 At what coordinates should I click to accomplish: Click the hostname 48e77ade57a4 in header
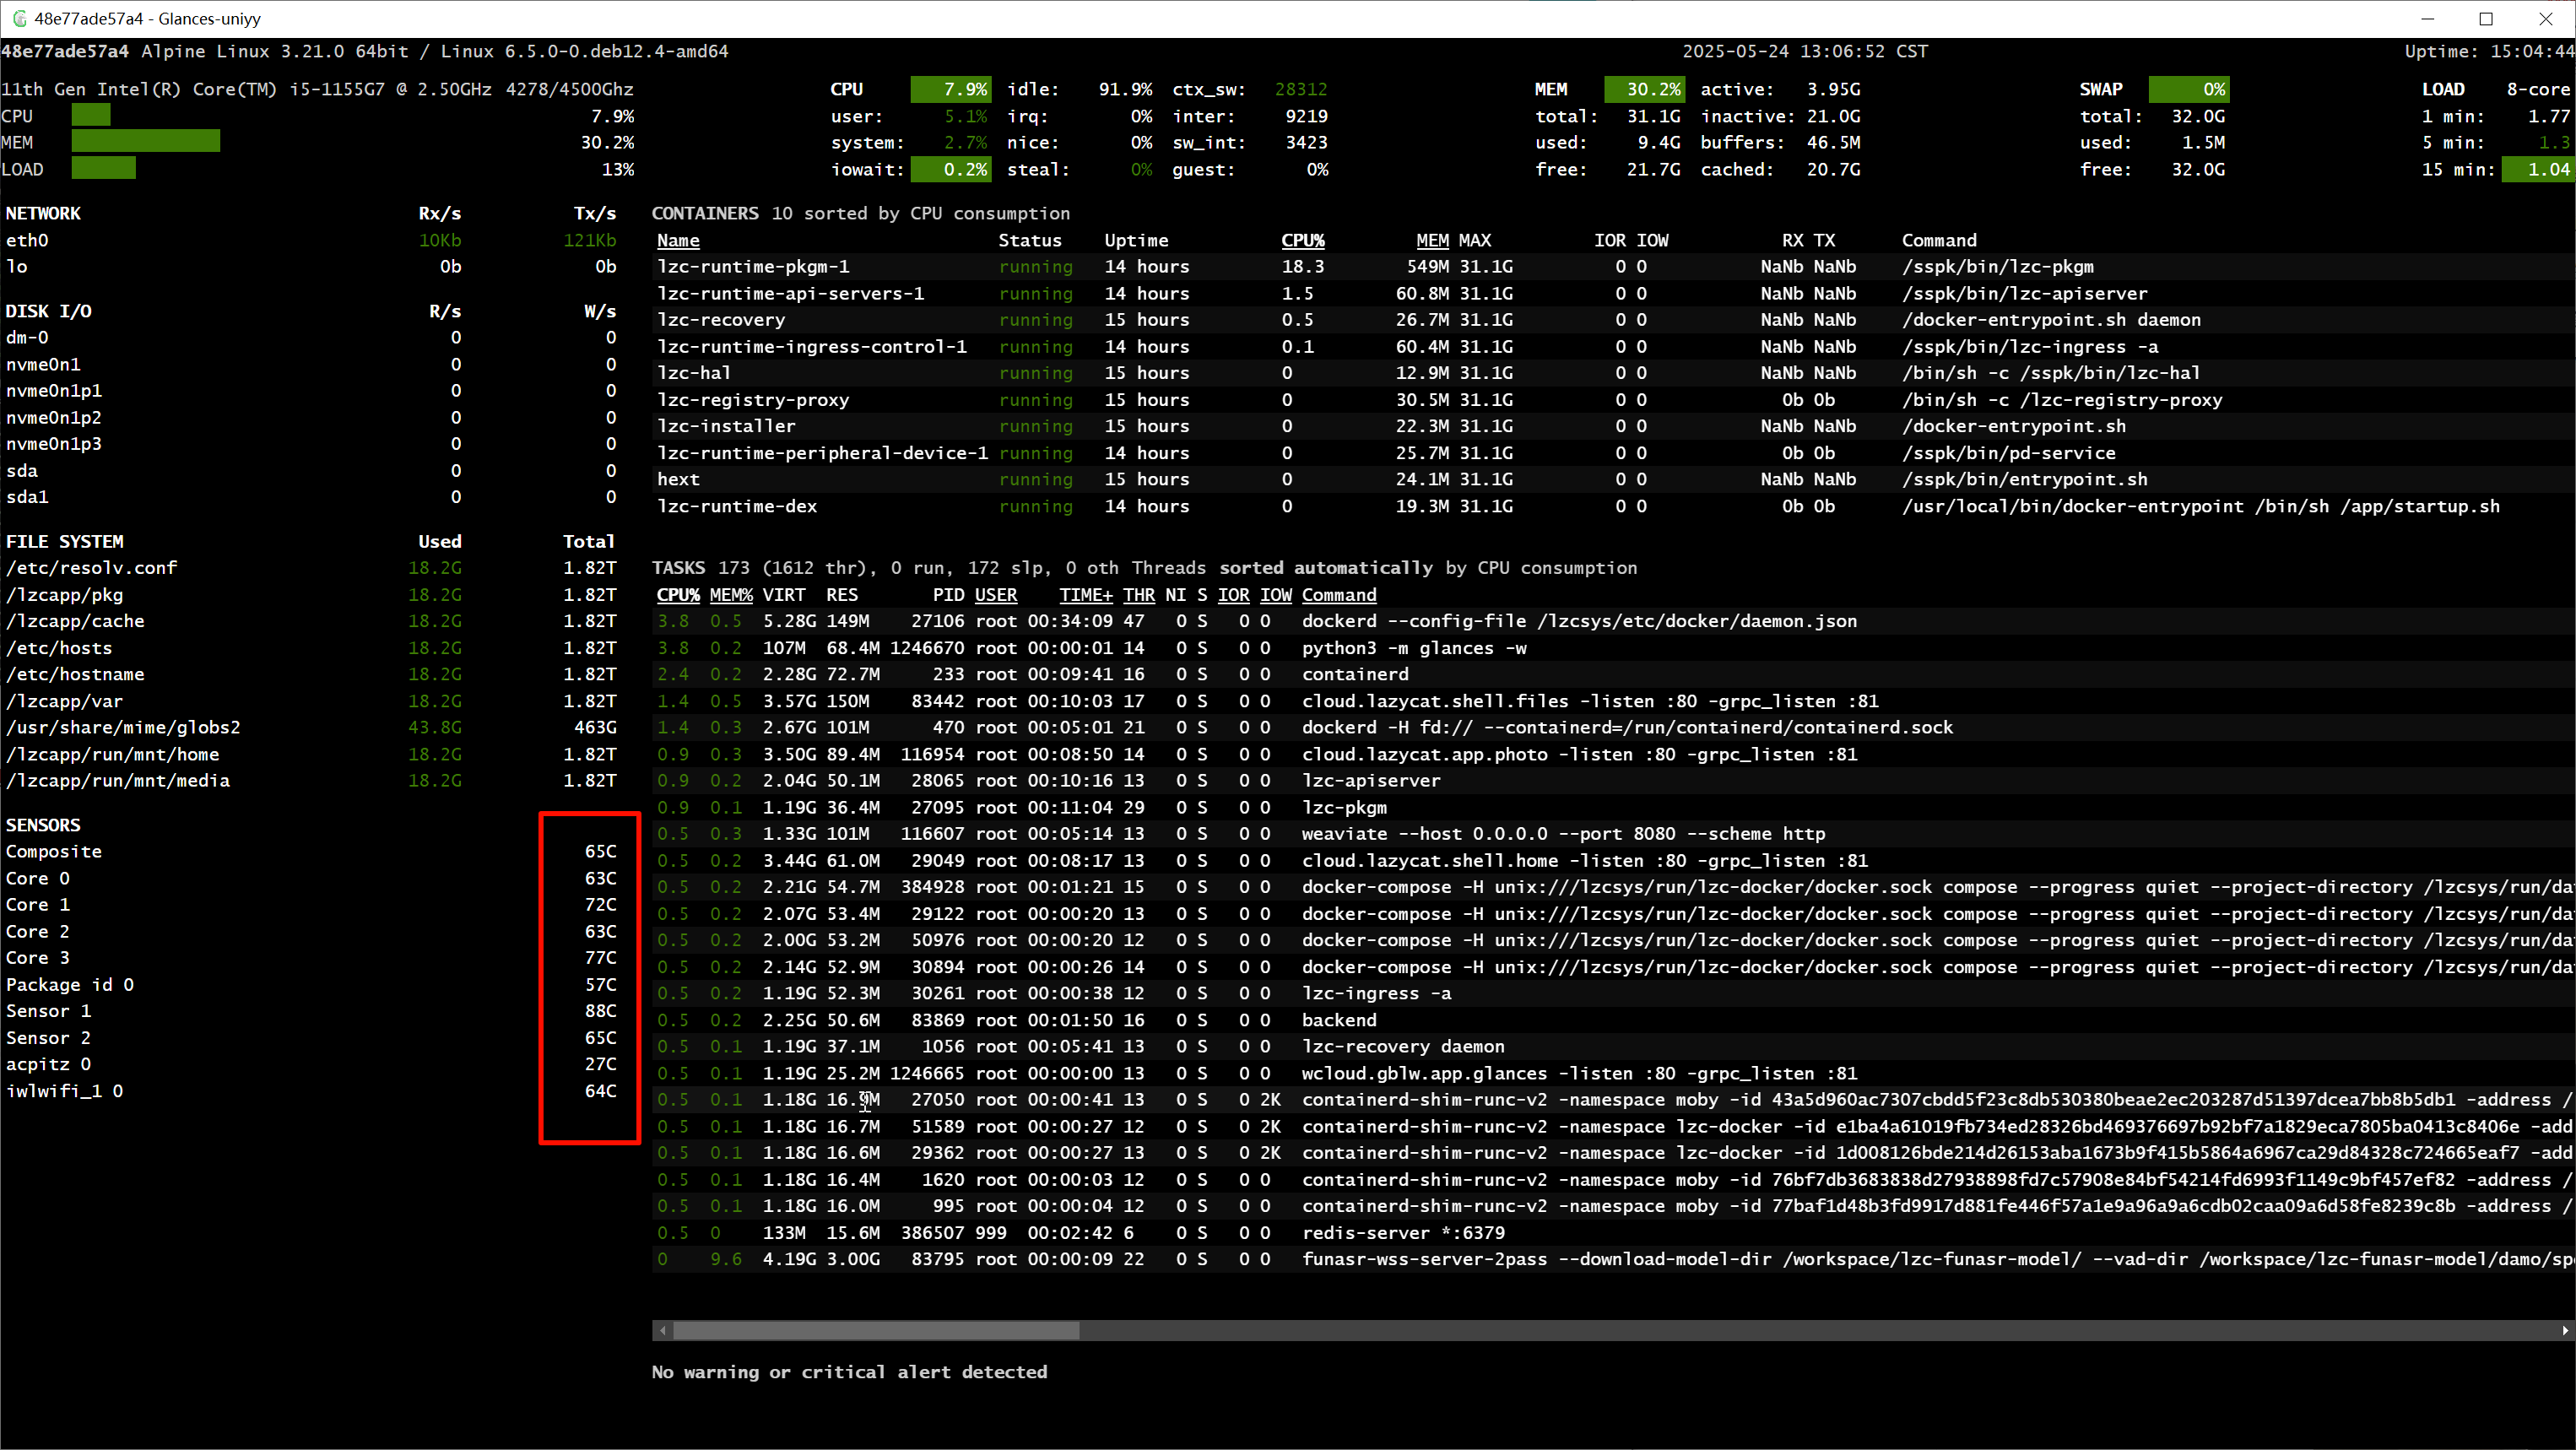(65, 51)
